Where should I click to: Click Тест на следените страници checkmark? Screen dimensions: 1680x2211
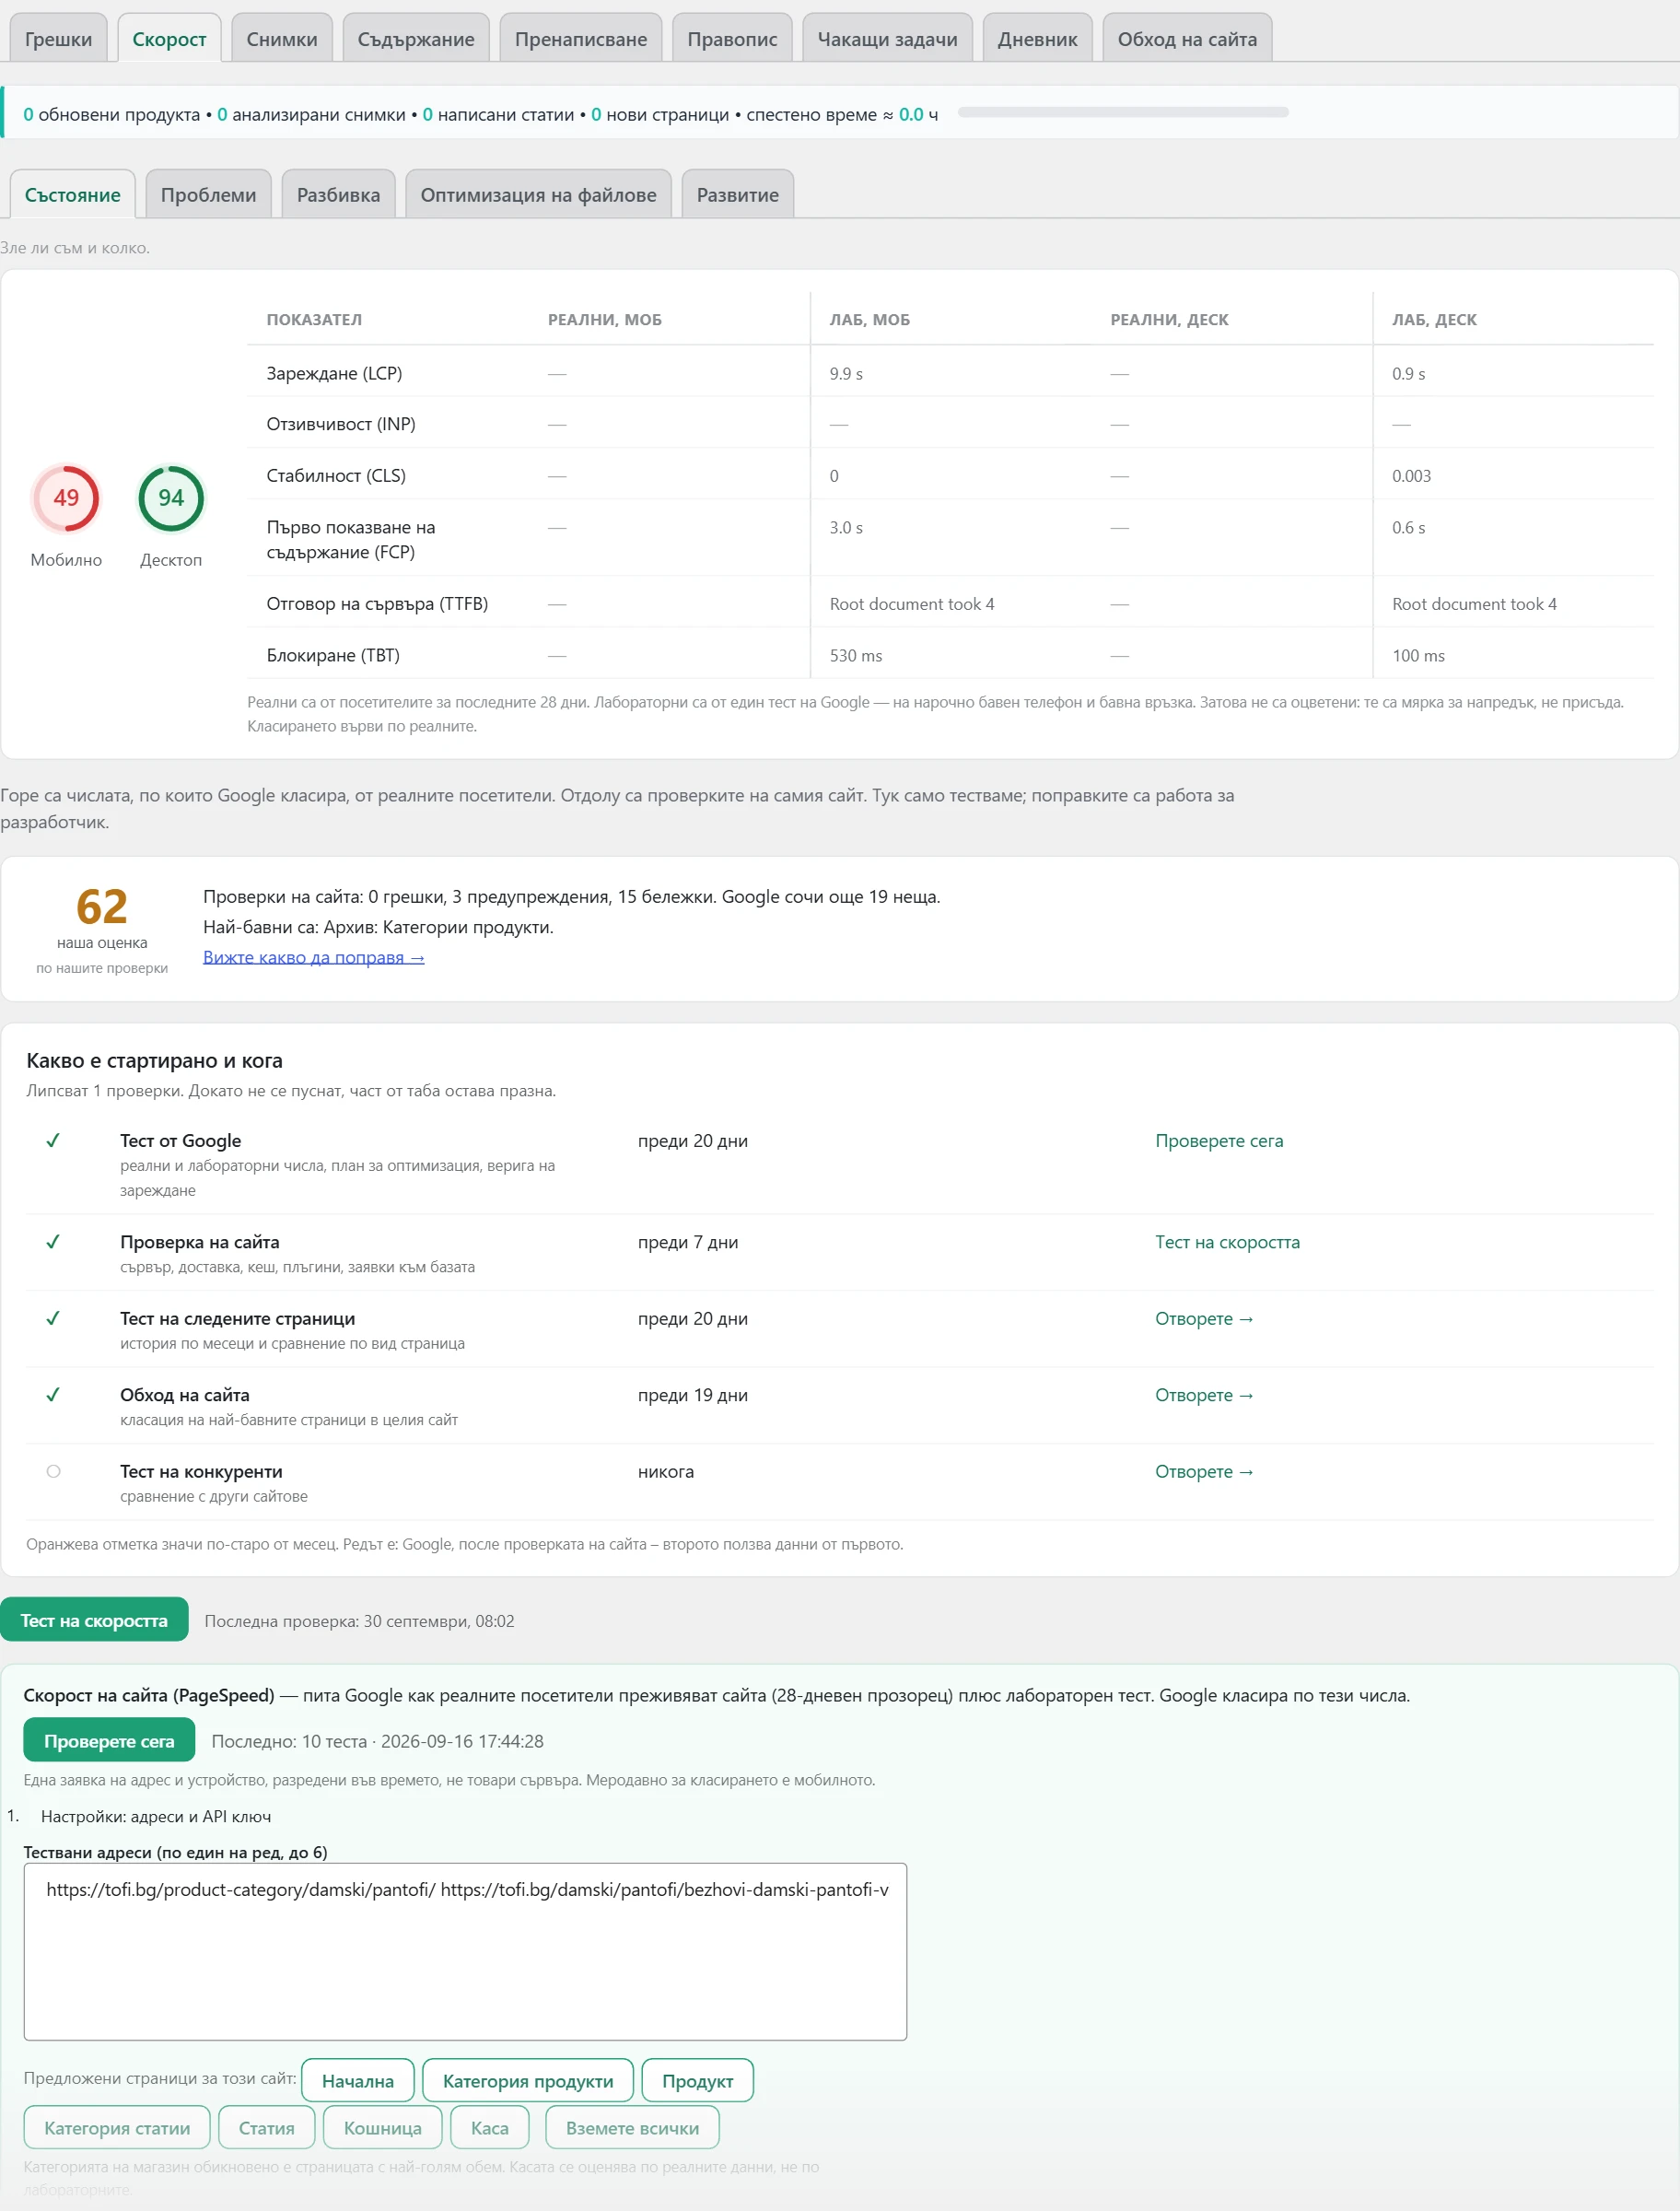(x=53, y=1318)
